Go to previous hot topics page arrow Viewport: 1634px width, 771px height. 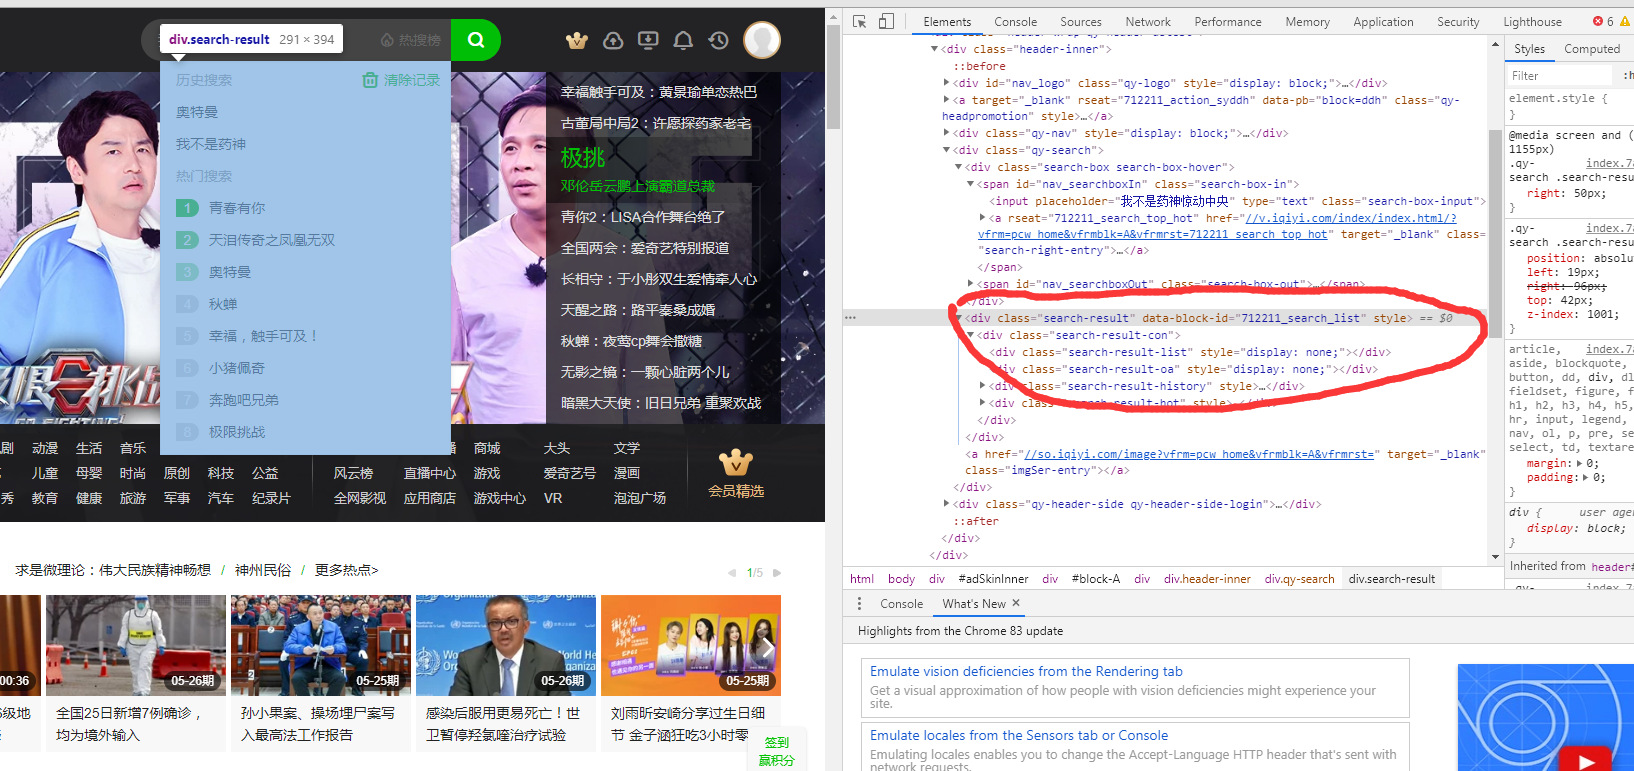[x=732, y=573]
